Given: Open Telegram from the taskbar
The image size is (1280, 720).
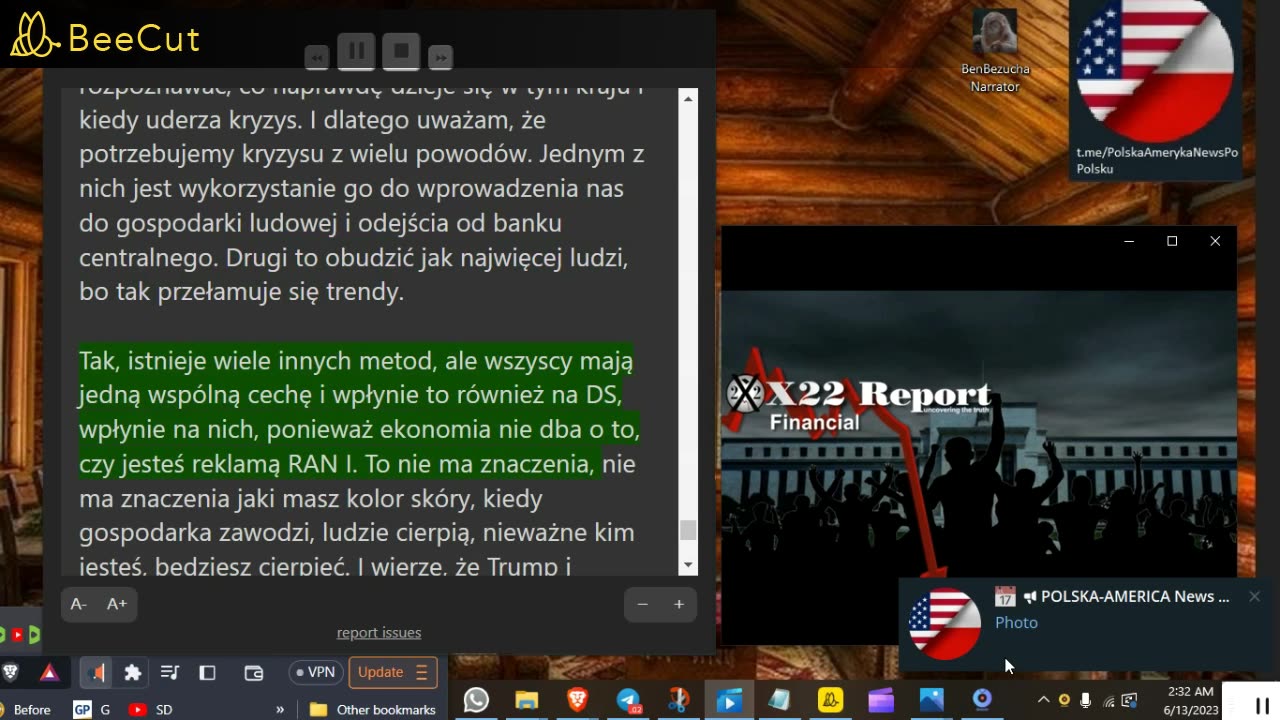Looking at the screenshot, I should (x=628, y=700).
